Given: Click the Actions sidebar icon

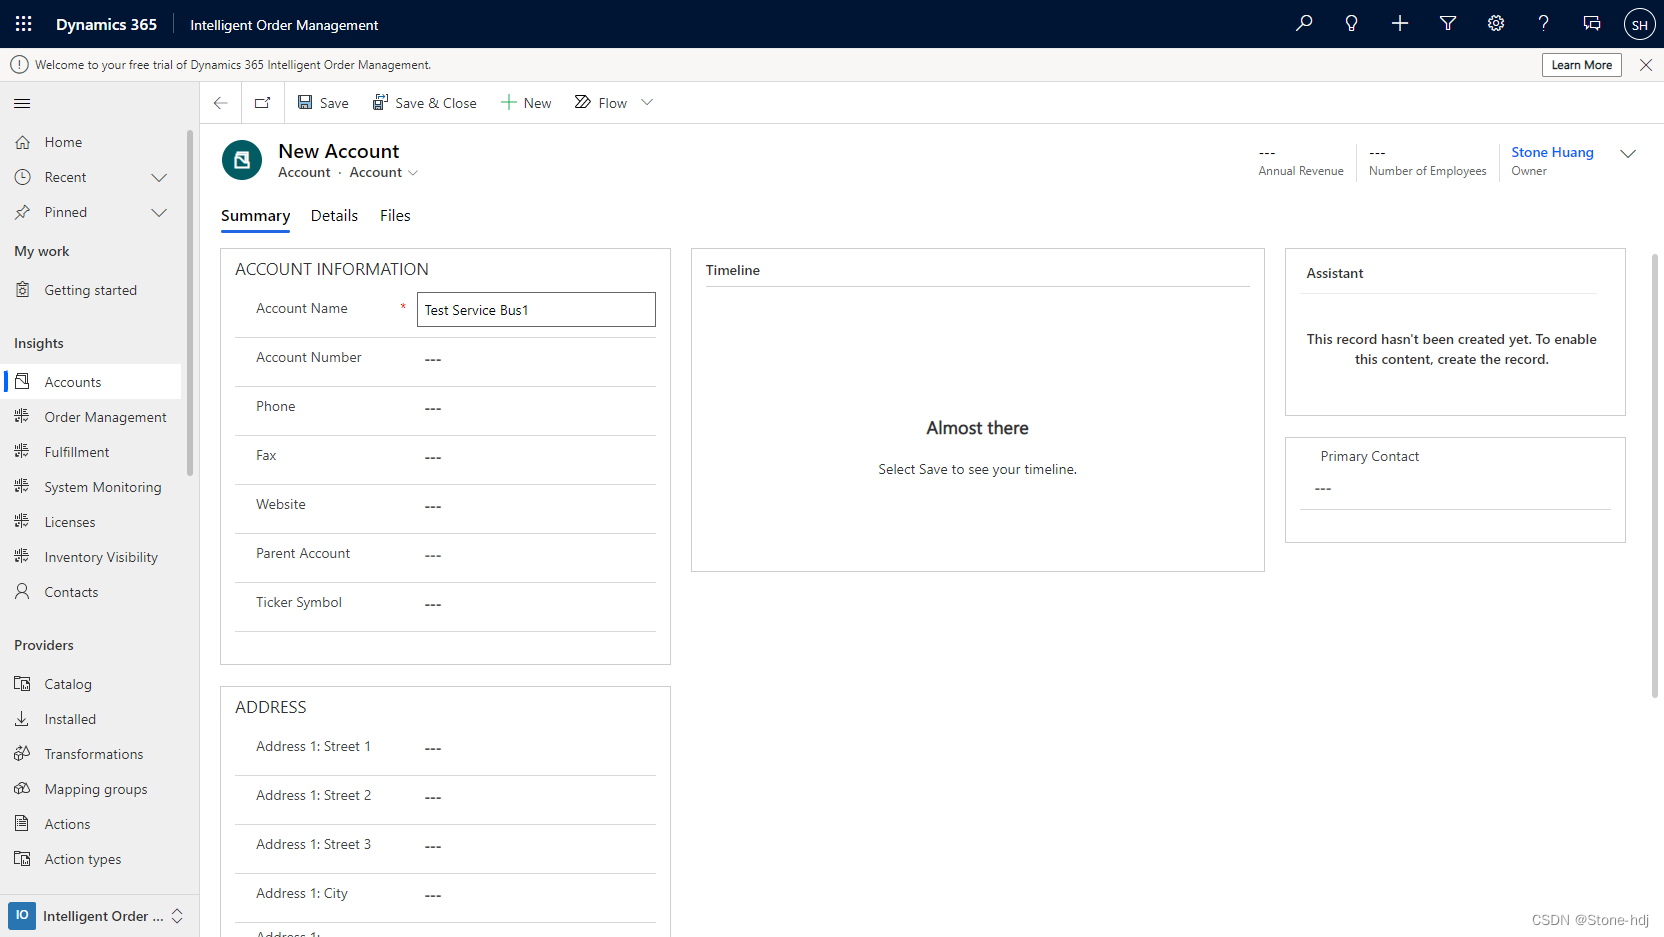Looking at the screenshot, I should point(22,824).
